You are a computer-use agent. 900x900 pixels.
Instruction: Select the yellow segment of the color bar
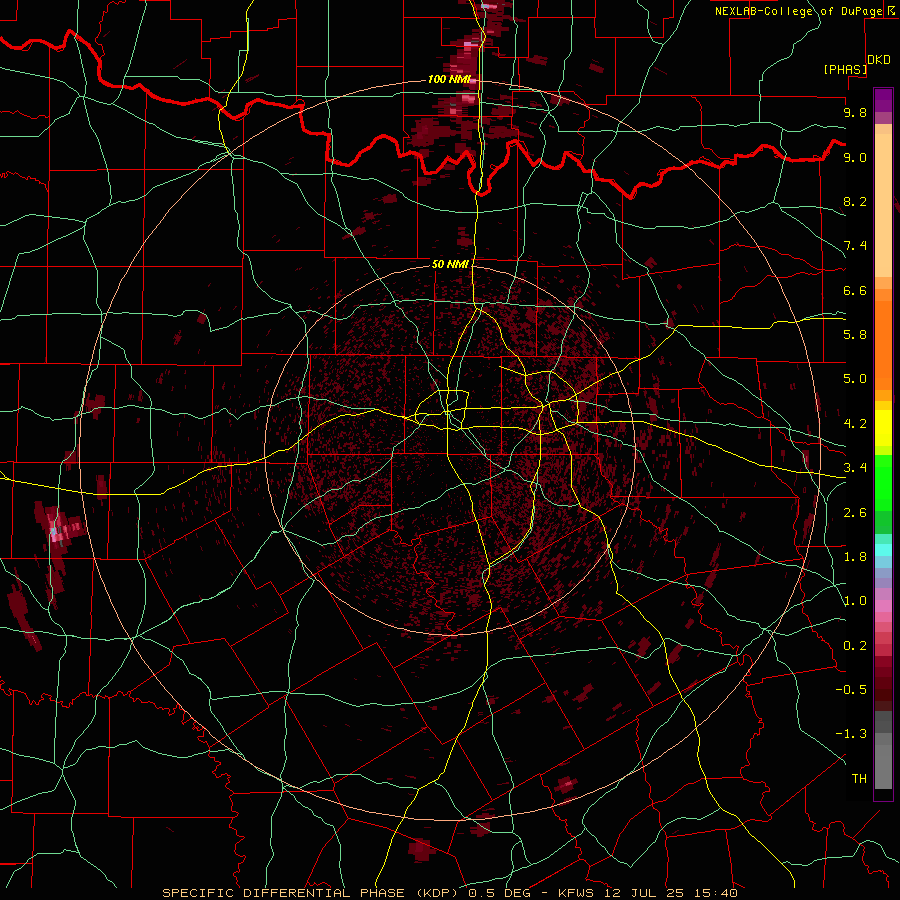click(x=883, y=428)
